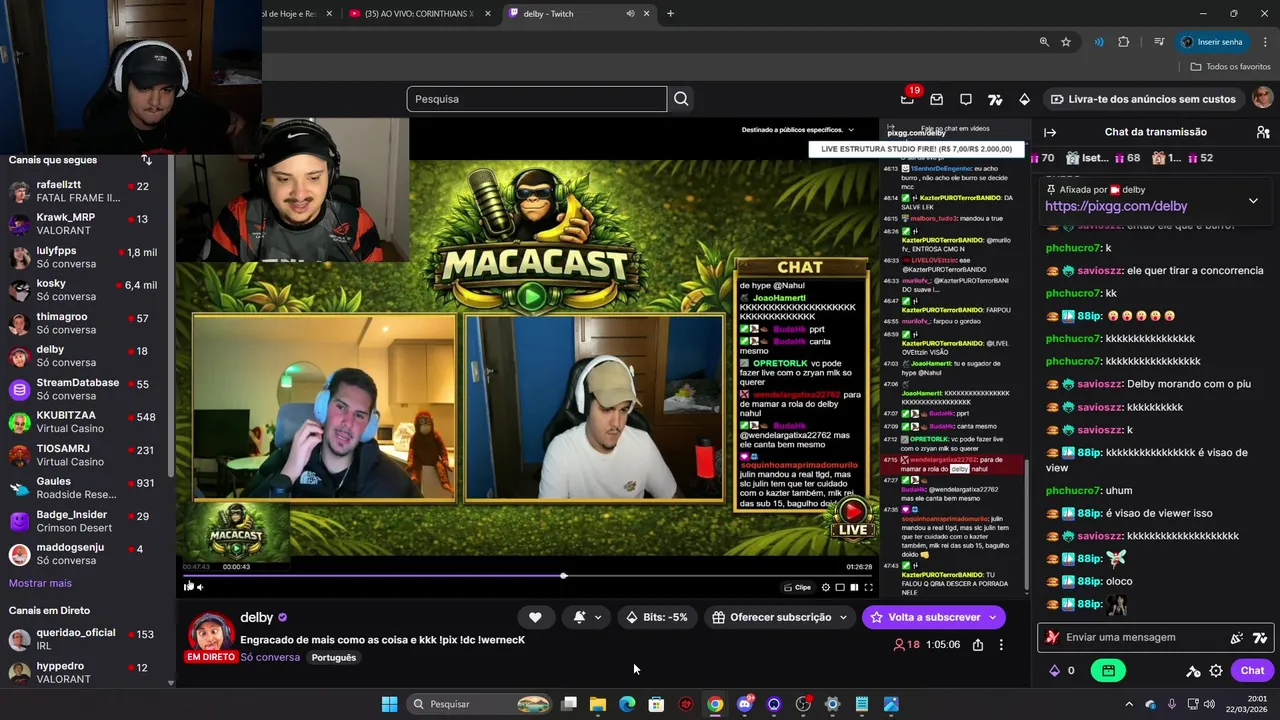This screenshot has width=1280, height=720.
Task: Follow heart button for delby
Action: pos(535,617)
